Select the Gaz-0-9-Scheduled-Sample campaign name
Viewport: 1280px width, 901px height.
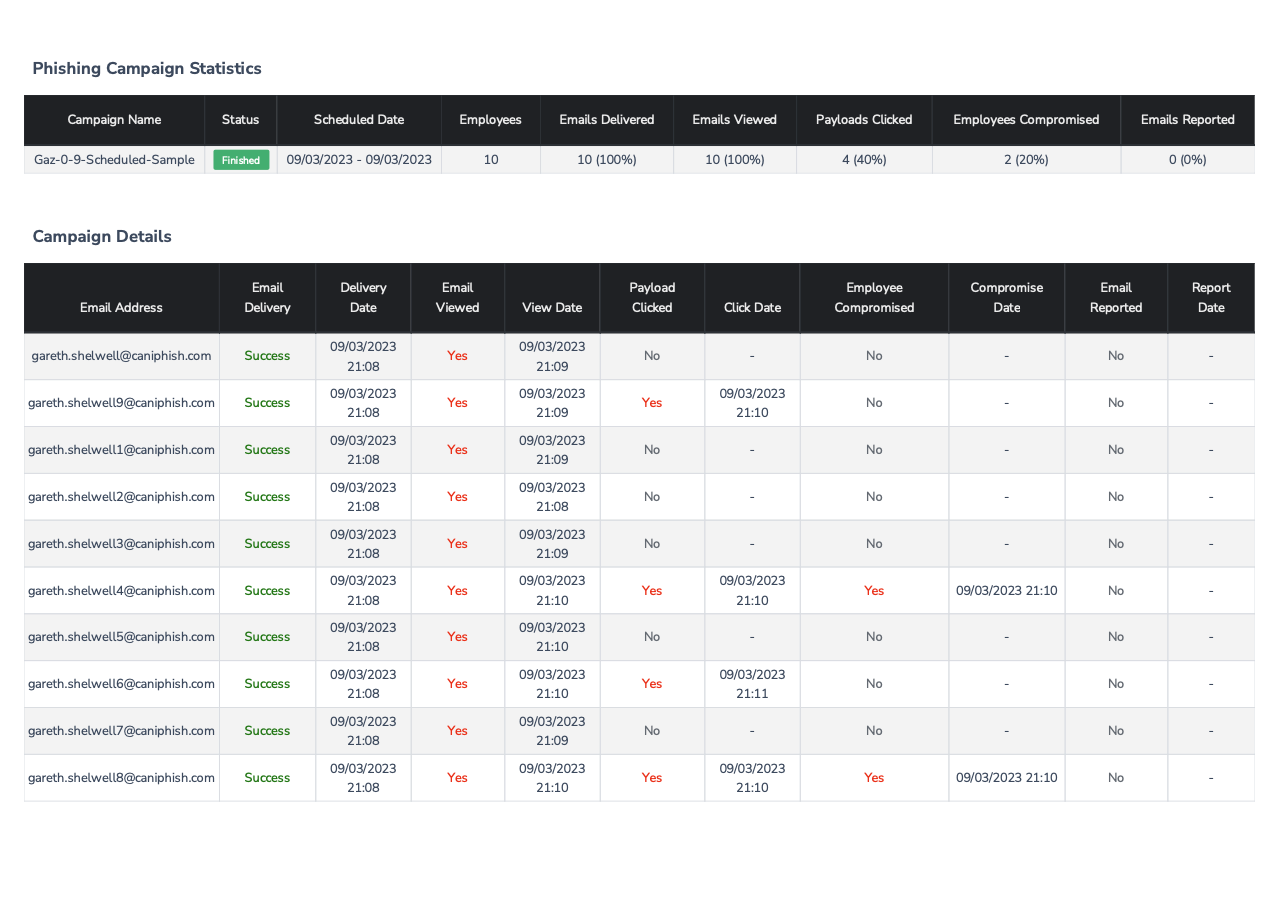(x=114, y=160)
